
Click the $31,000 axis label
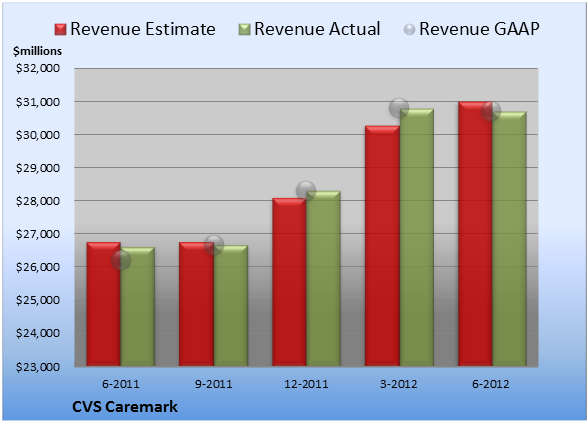click(38, 102)
